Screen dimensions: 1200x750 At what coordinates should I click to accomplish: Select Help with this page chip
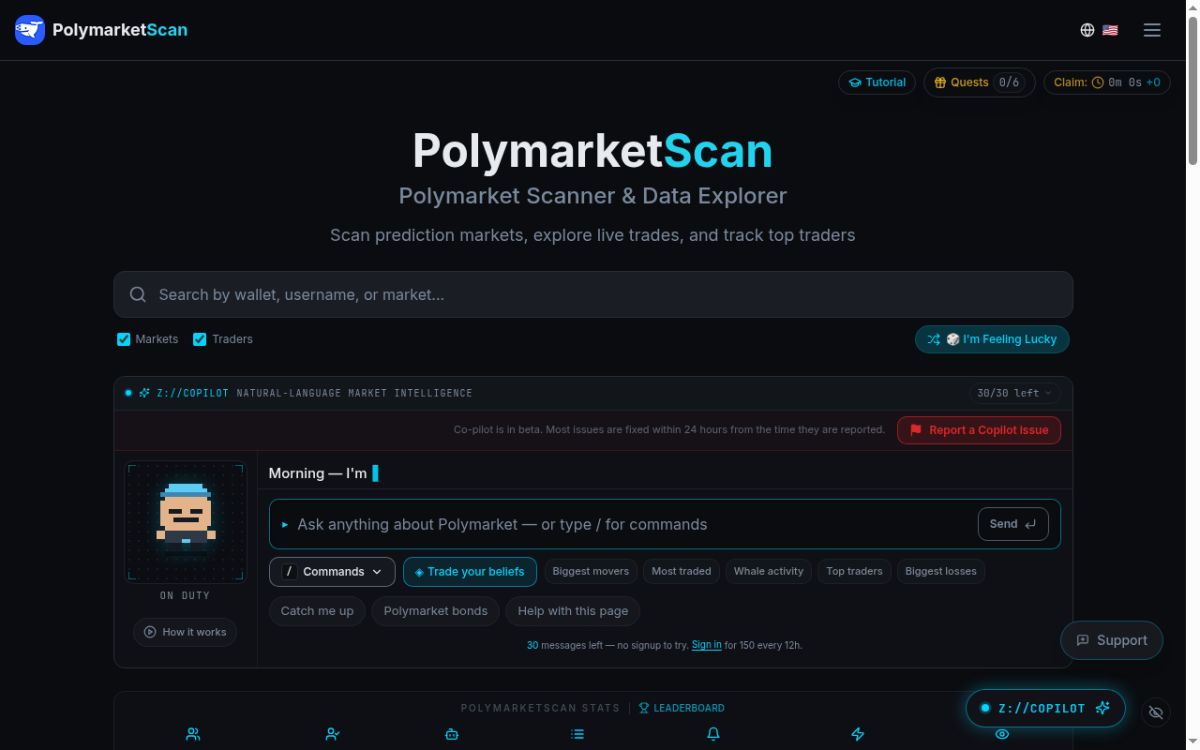573,611
